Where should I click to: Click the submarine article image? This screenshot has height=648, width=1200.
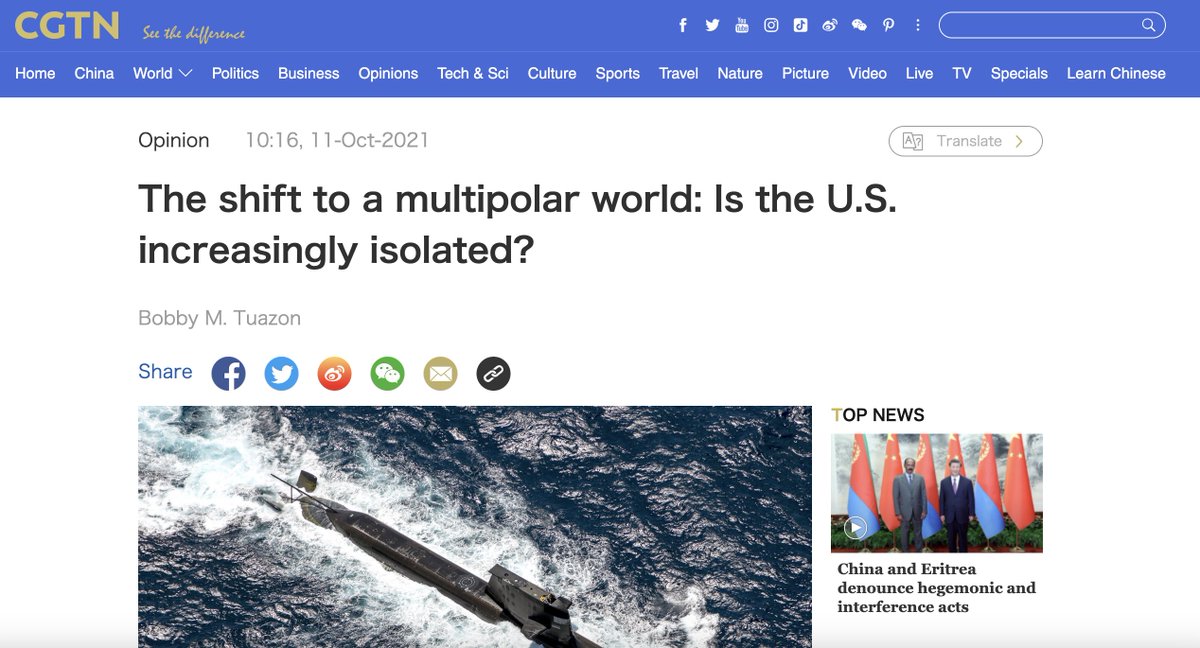475,526
